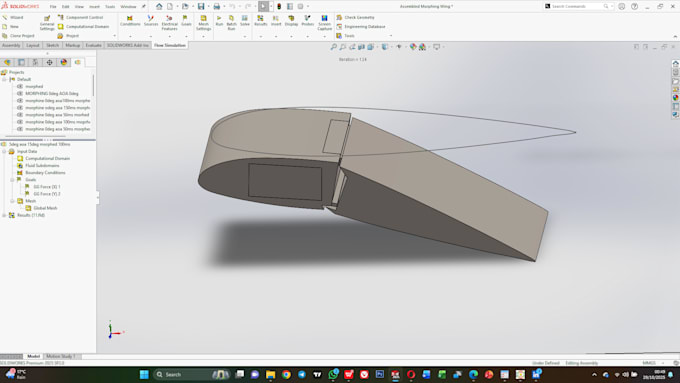The width and height of the screenshot is (680, 383).
Task: Open the Probes tool
Action: (x=307, y=20)
